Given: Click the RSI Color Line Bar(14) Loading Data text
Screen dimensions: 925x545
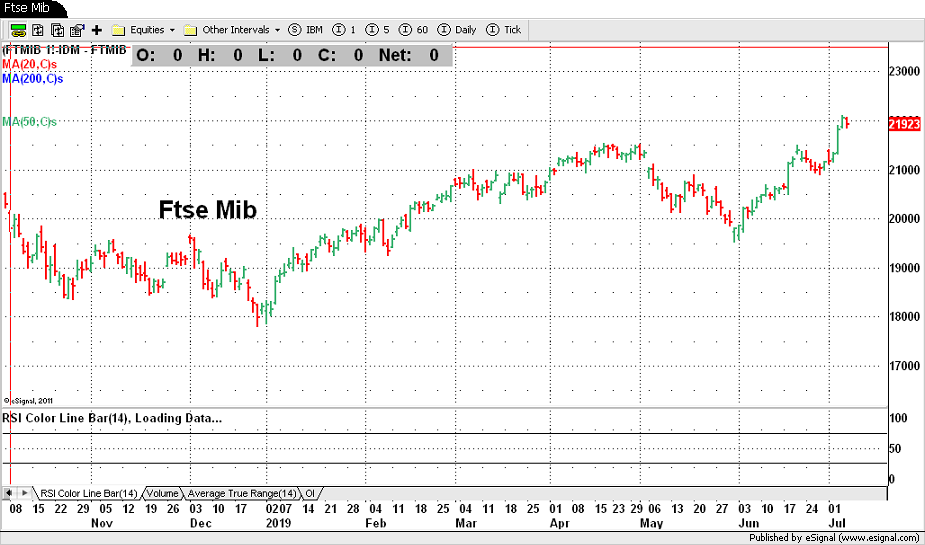Looking at the screenshot, I should 112,418.
